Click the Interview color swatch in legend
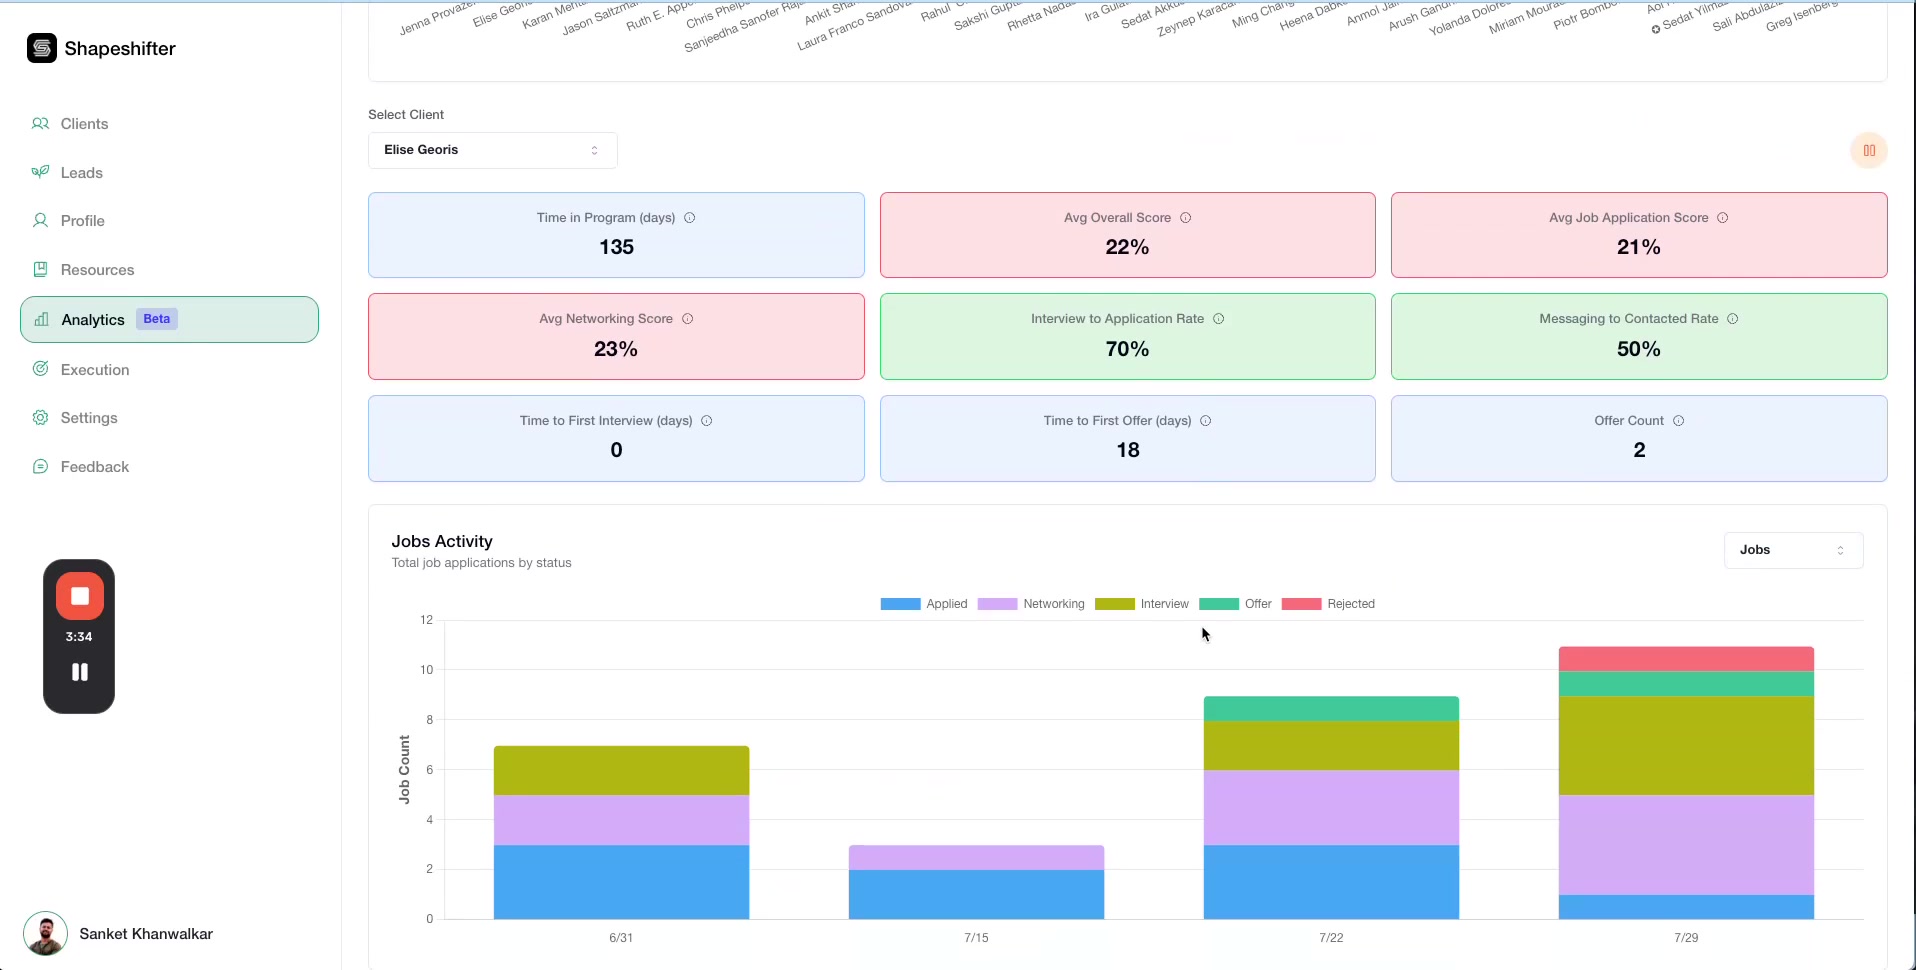This screenshot has width=1916, height=970. coord(1114,604)
